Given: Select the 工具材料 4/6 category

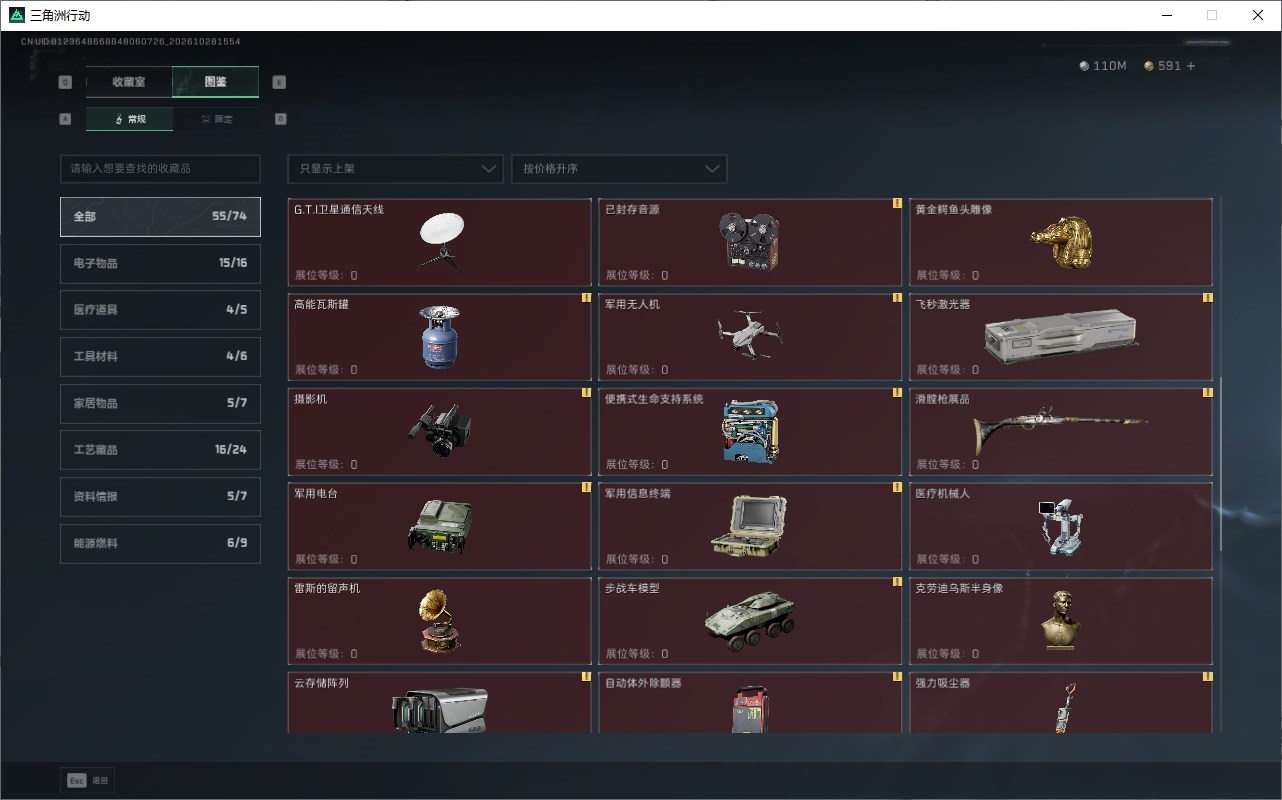Looking at the screenshot, I should point(160,357).
